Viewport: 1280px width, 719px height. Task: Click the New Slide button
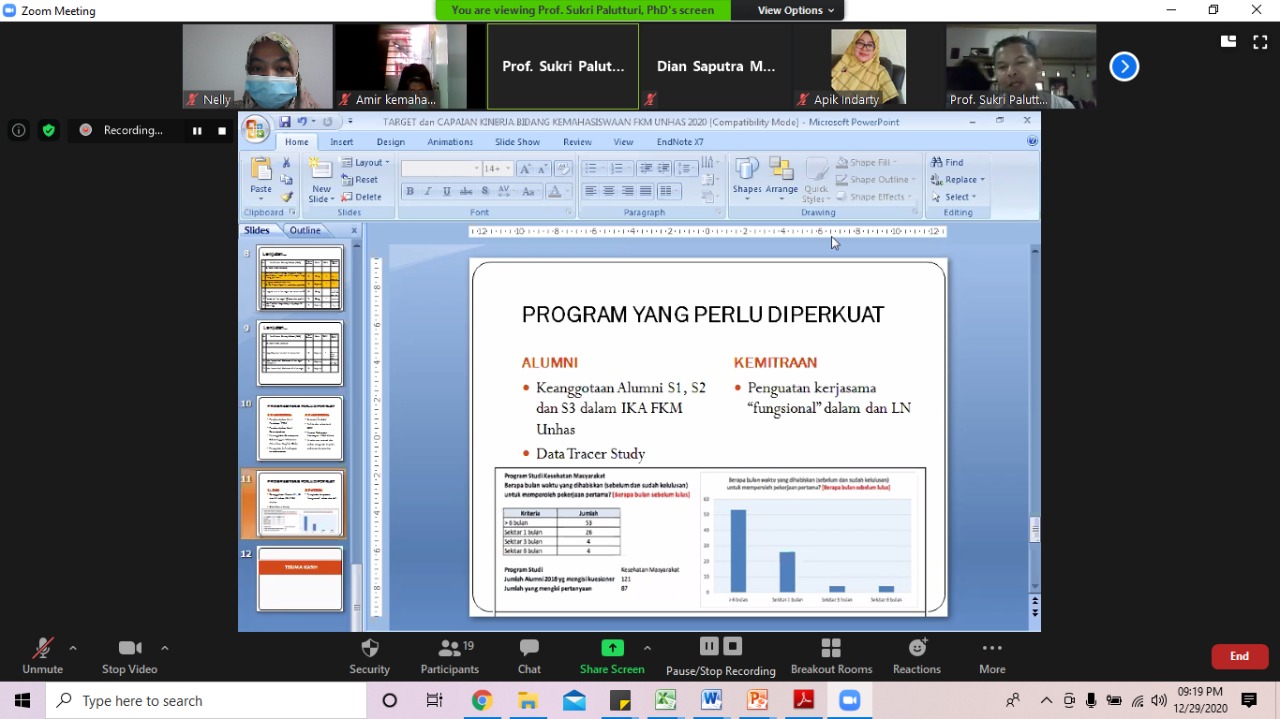[321, 180]
